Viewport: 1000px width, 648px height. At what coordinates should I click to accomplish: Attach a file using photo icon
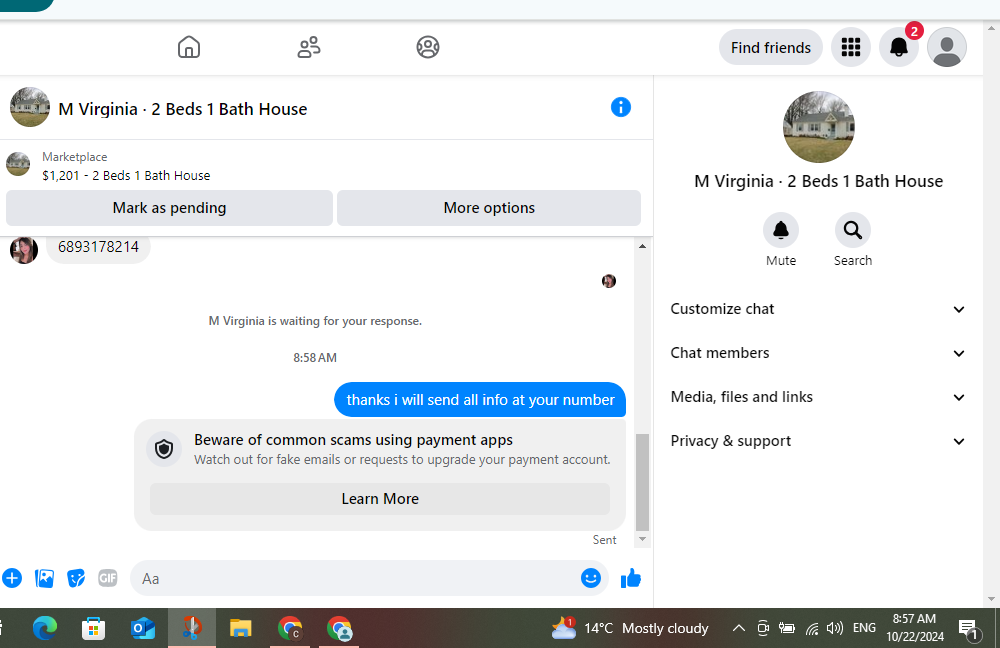[x=44, y=578]
